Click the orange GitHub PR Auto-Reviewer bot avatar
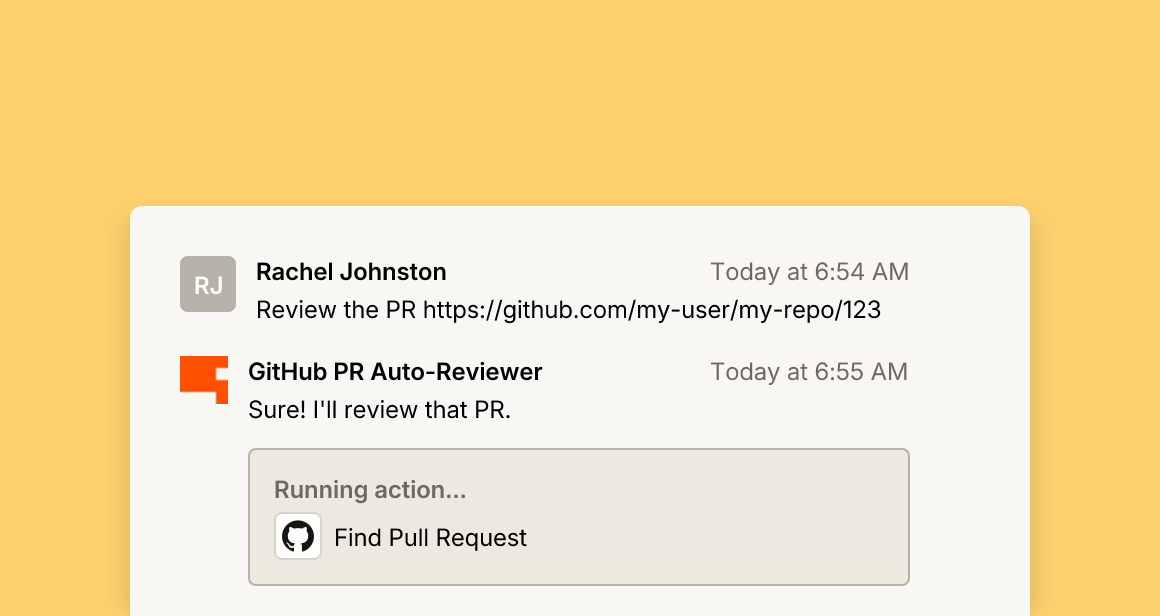 click(x=204, y=380)
